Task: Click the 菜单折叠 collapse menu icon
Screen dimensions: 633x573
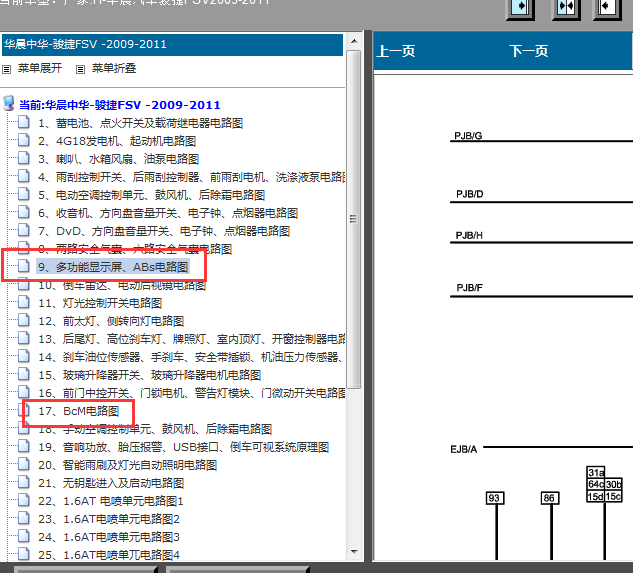Action: click(80, 69)
